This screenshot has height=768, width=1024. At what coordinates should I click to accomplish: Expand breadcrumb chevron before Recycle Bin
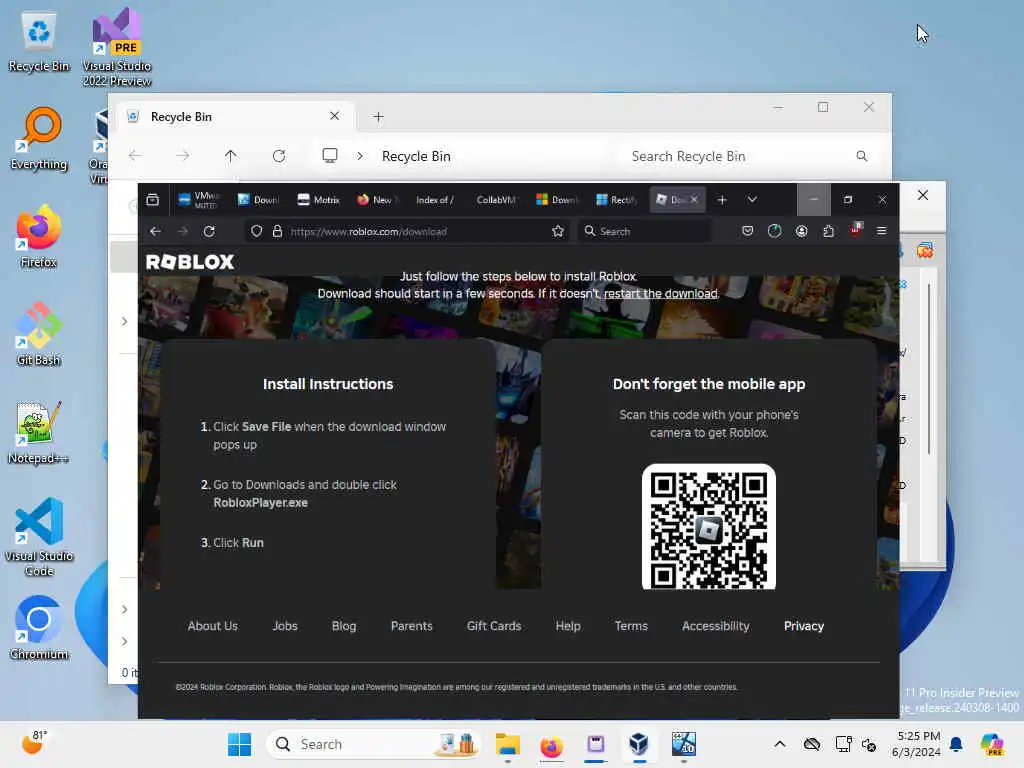pos(360,156)
